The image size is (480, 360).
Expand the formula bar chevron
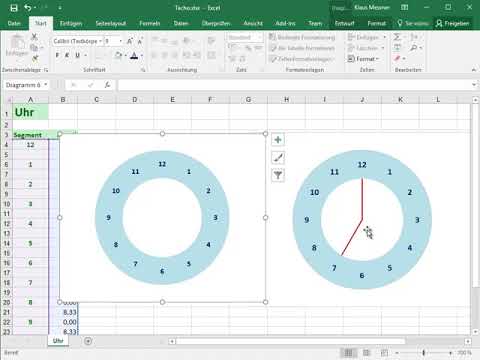click(x=474, y=85)
